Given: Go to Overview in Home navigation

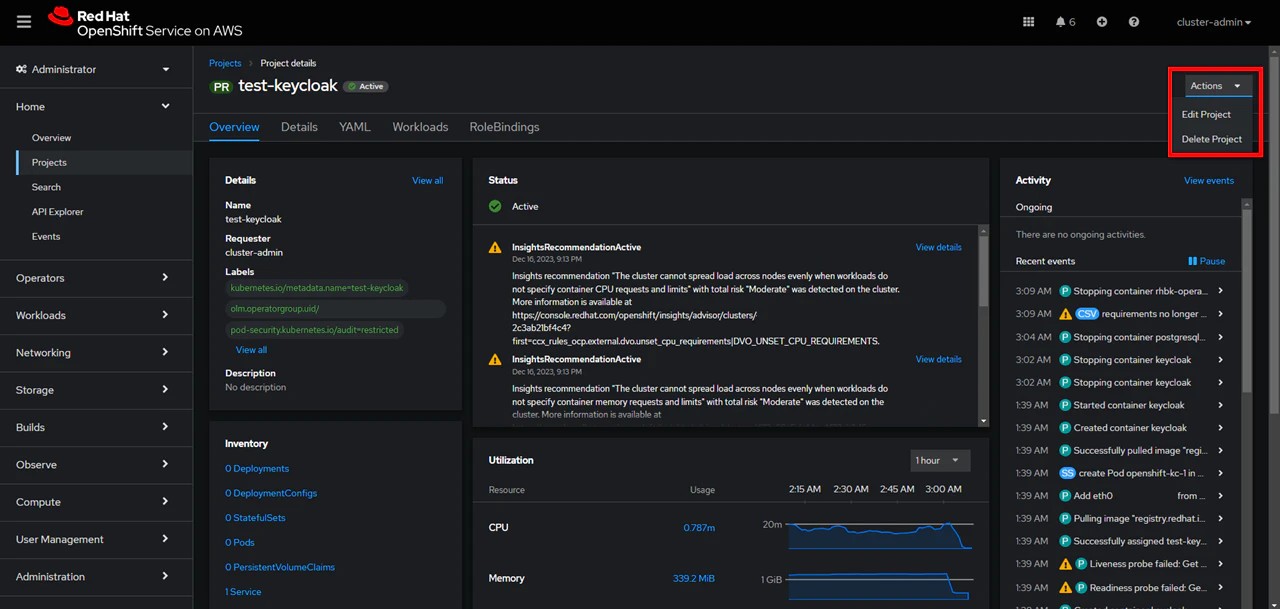Looking at the screenshot, I should [x=51, y=138].
